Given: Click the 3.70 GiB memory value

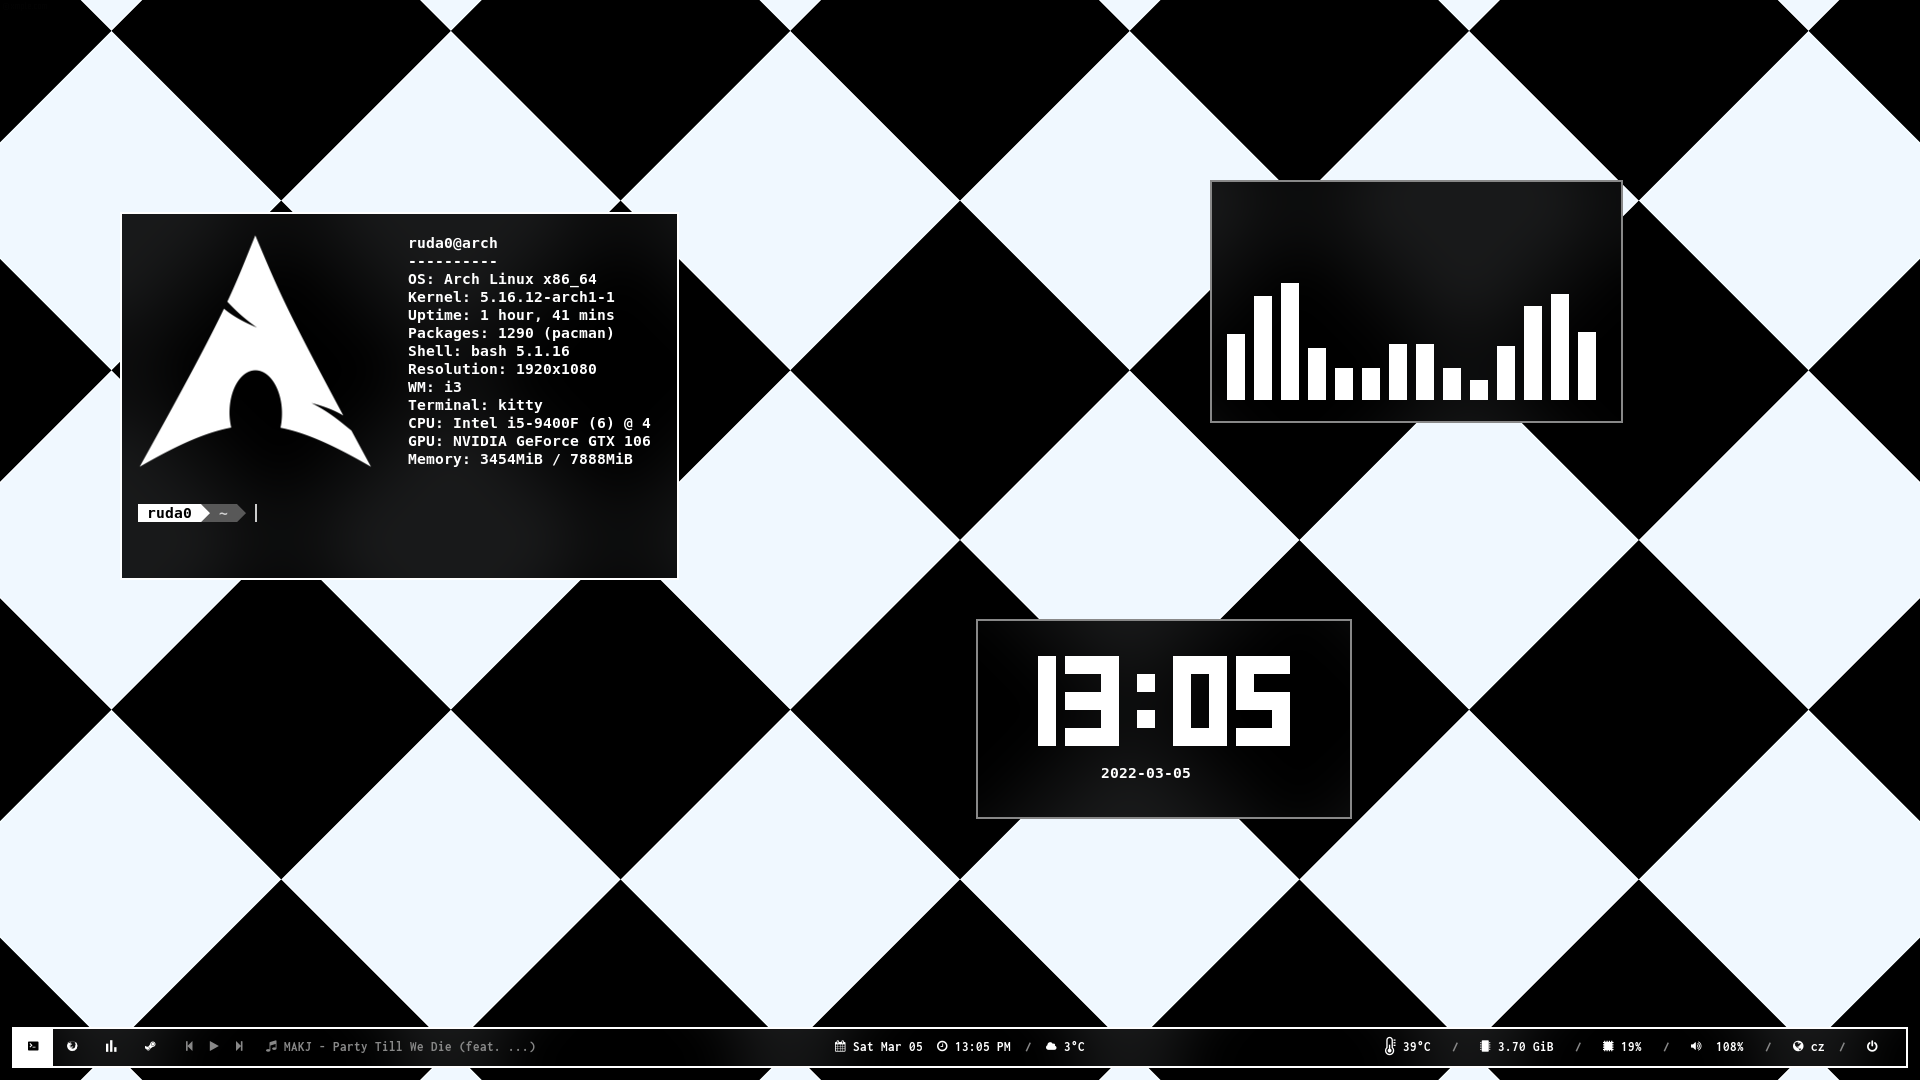Looking at the screenshot, I should pos(1526,1047).
